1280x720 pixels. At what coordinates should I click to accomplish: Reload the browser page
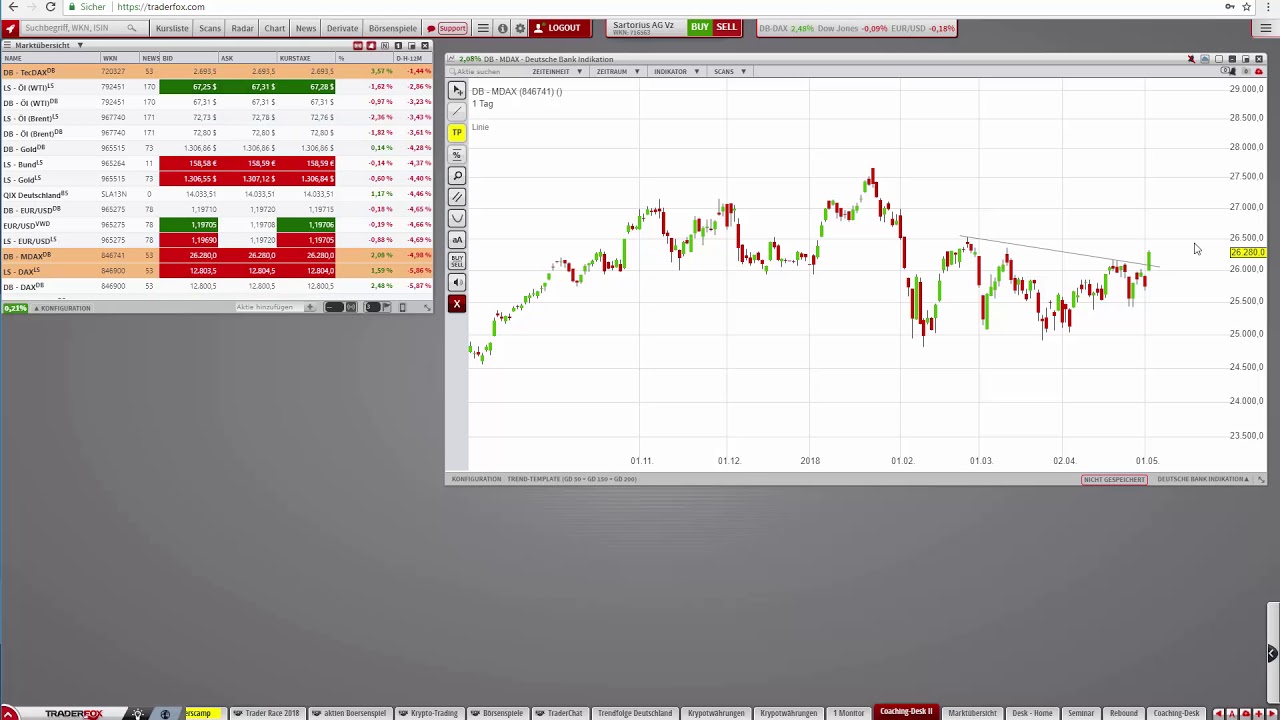click(50, 7)
